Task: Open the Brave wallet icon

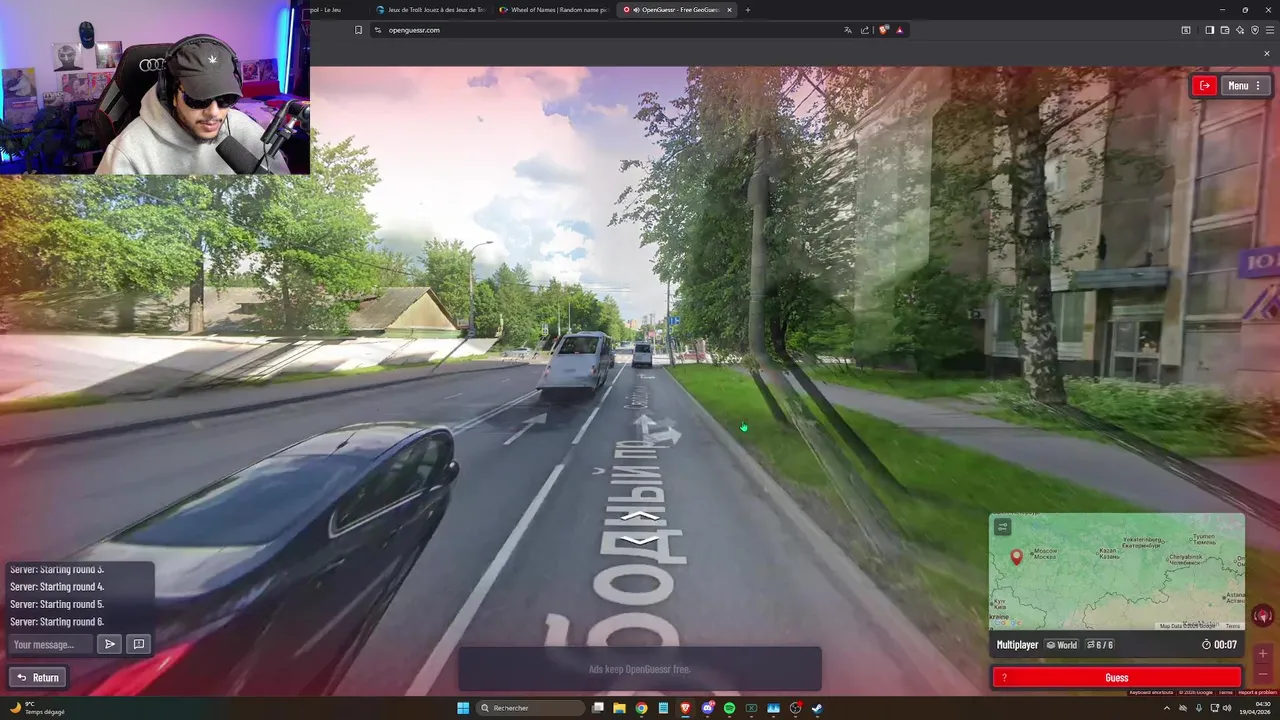Action: coord(1224,30)
